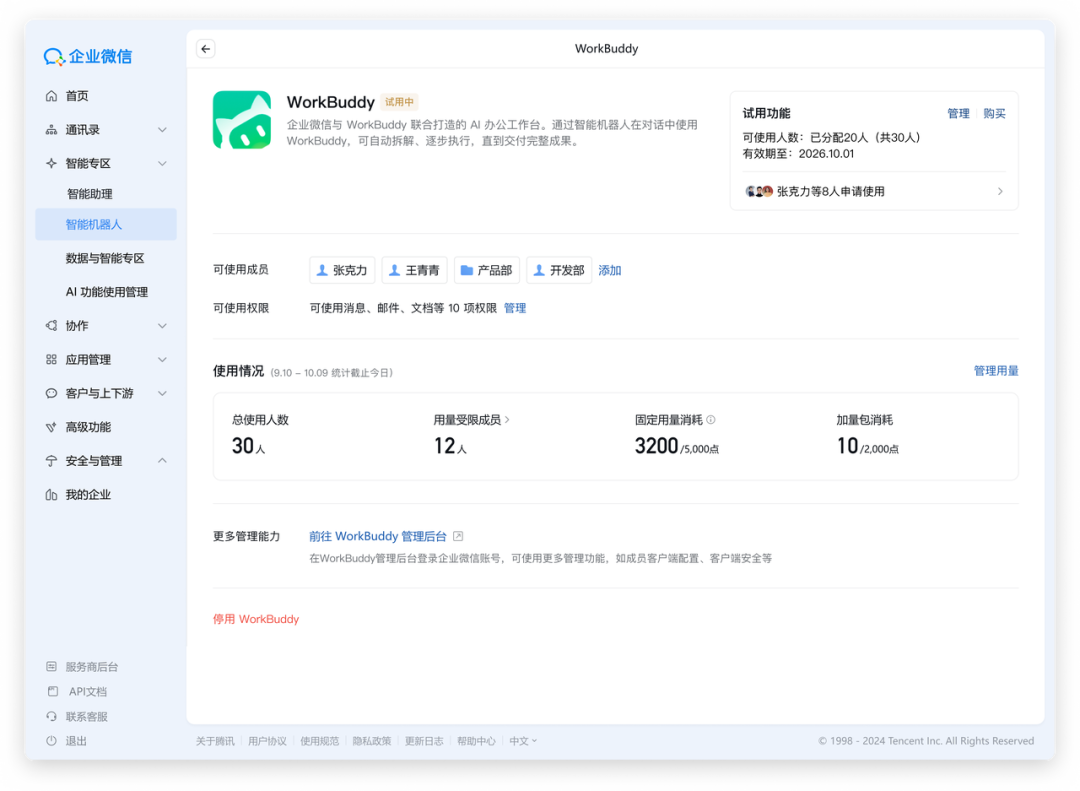The width and height of the screenshot is (1080, 791).
Task: Click the back arrow button
Action: [x=205, y=49]
